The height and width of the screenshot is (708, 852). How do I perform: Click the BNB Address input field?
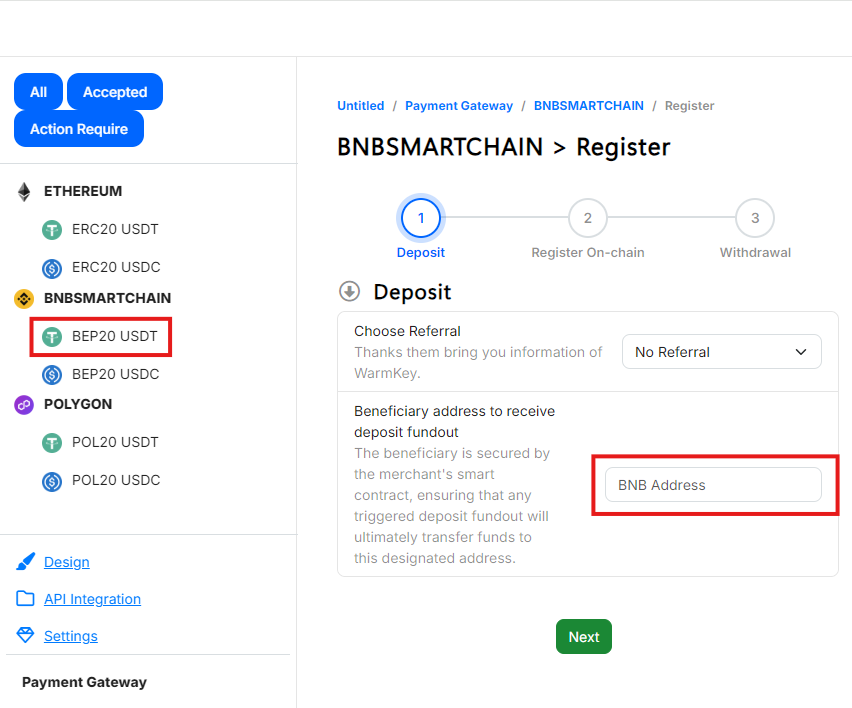pos(713,485)
